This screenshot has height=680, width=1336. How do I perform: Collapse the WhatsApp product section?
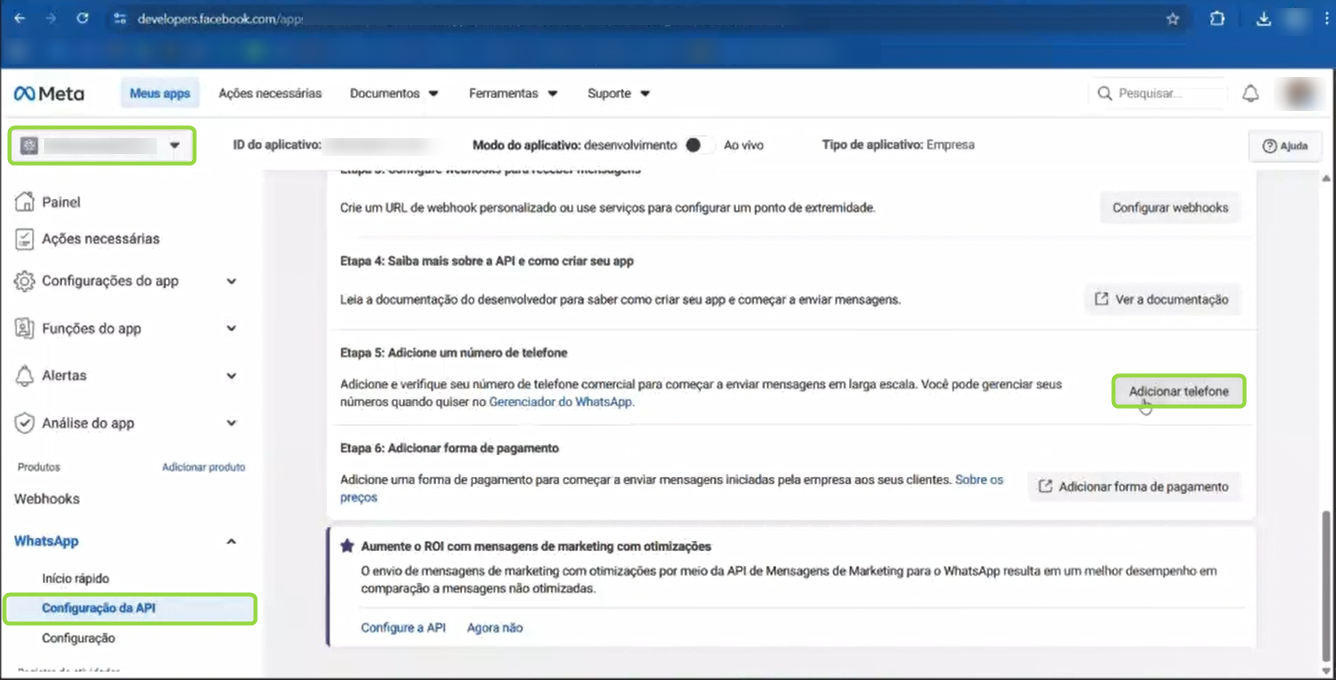(231, 541)
